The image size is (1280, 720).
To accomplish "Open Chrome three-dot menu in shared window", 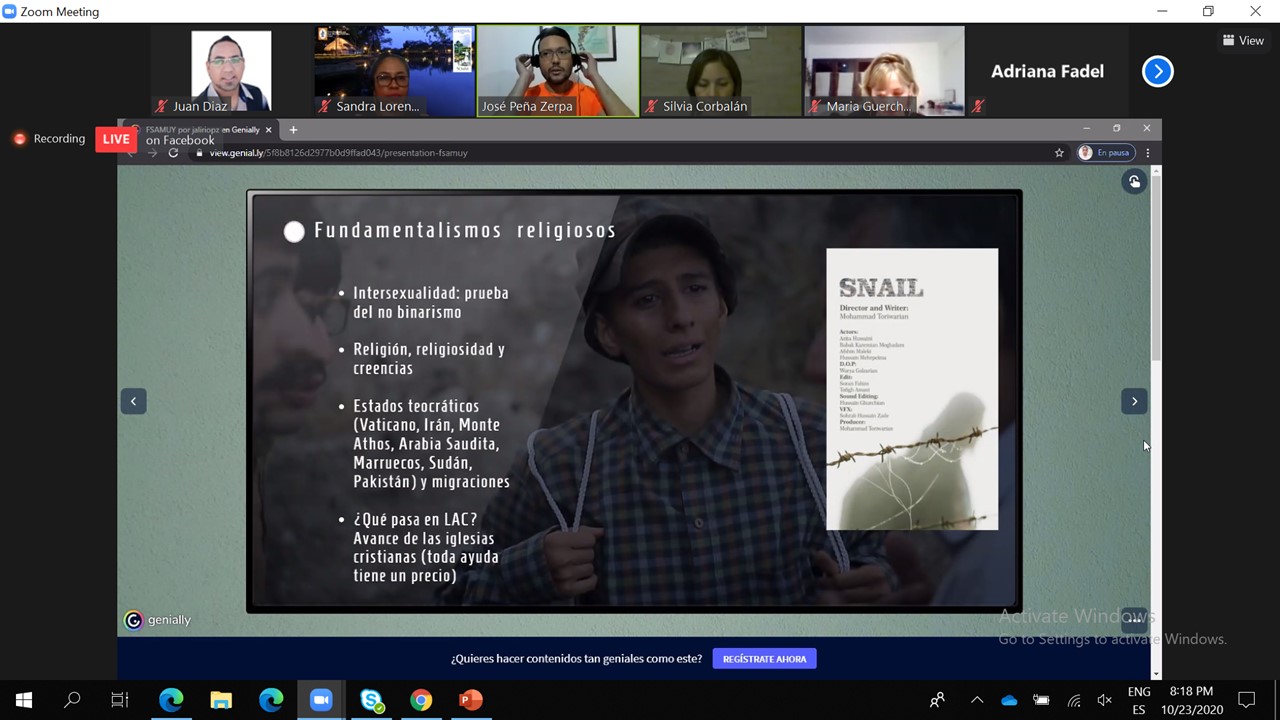I will tap(1148, 153).
